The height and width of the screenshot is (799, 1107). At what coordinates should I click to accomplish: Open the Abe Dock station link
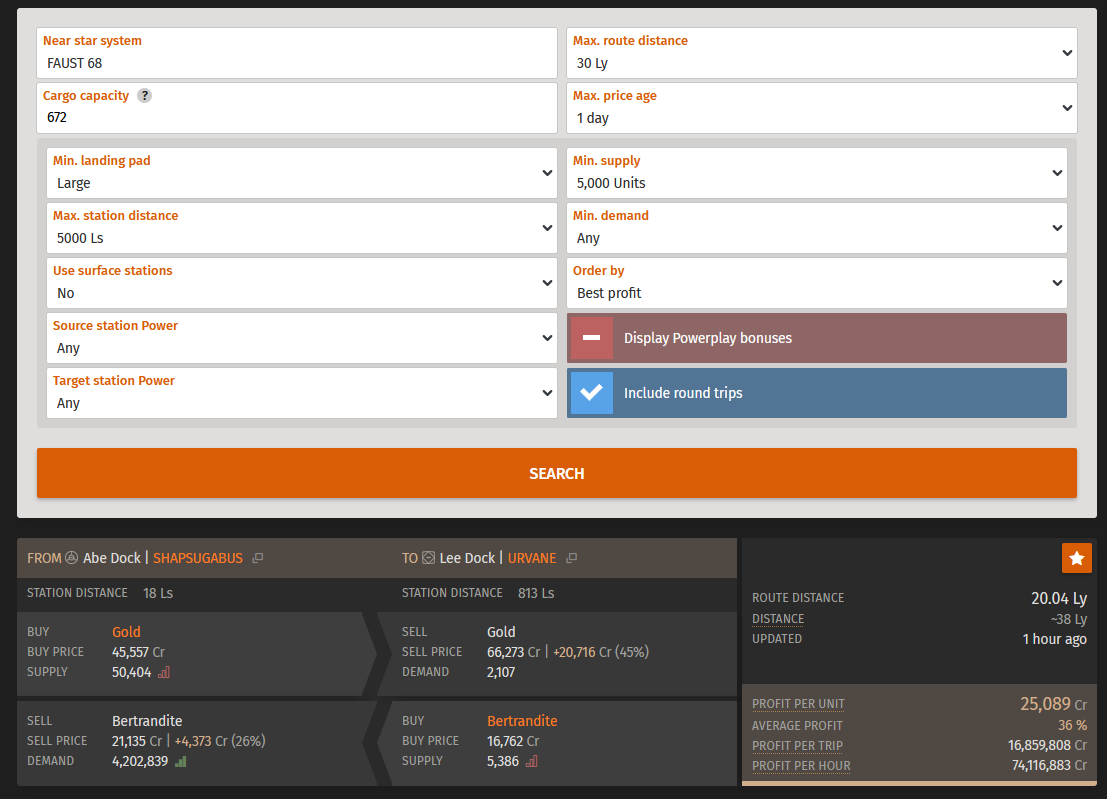[x=112, y=558]
